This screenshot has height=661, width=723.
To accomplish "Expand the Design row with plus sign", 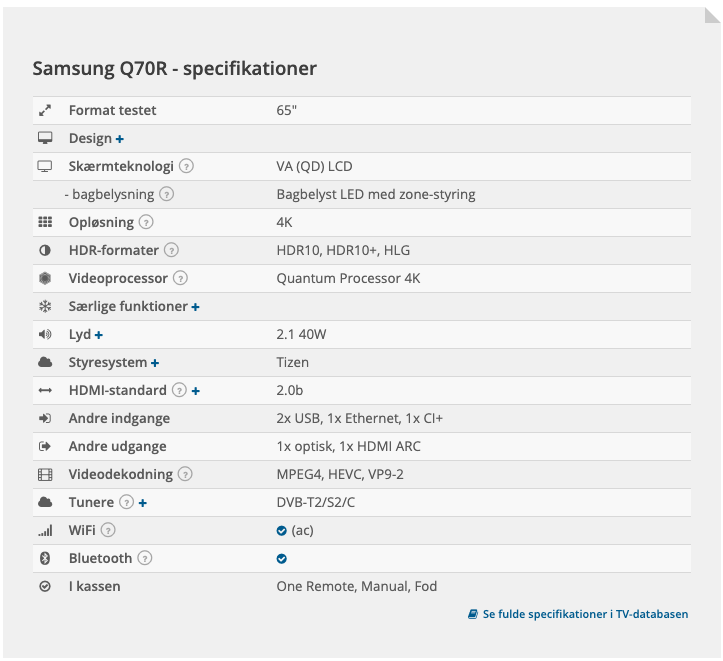I will (x=120, y=138).
